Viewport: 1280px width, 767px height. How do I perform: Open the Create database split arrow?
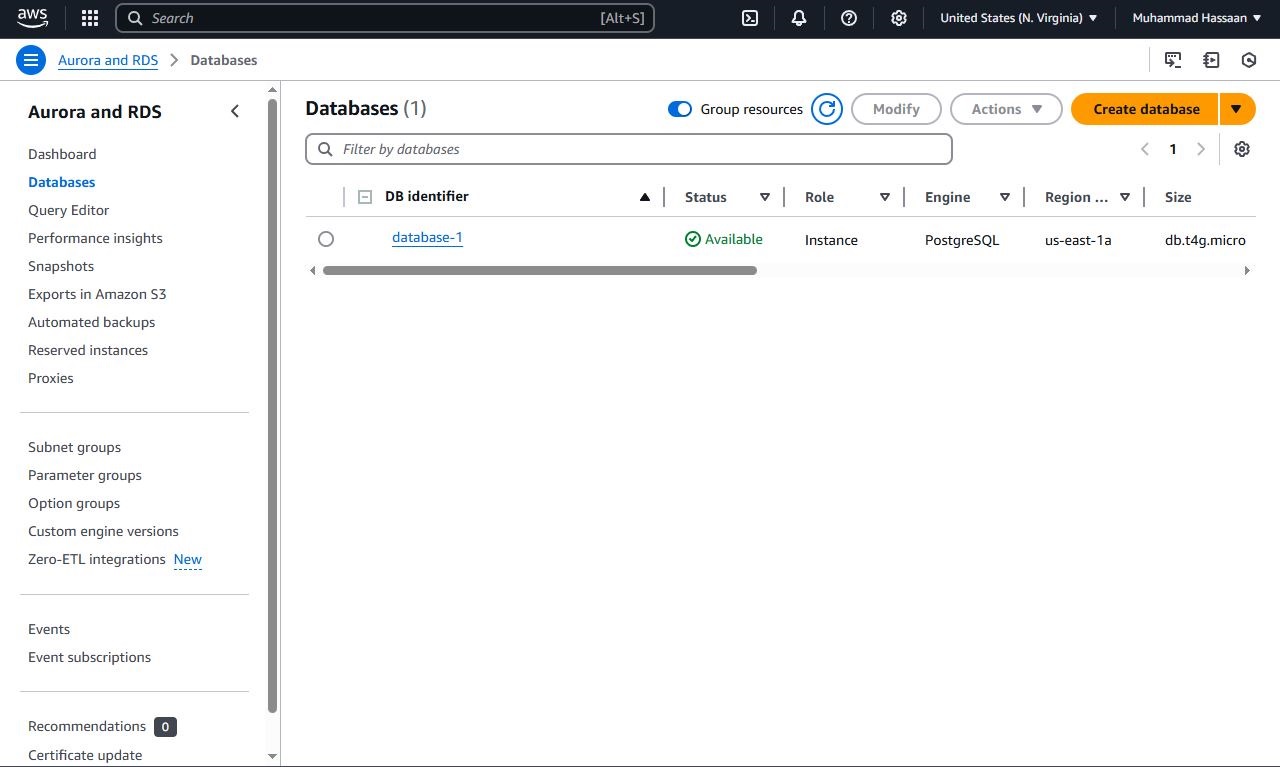point(1237,109)
